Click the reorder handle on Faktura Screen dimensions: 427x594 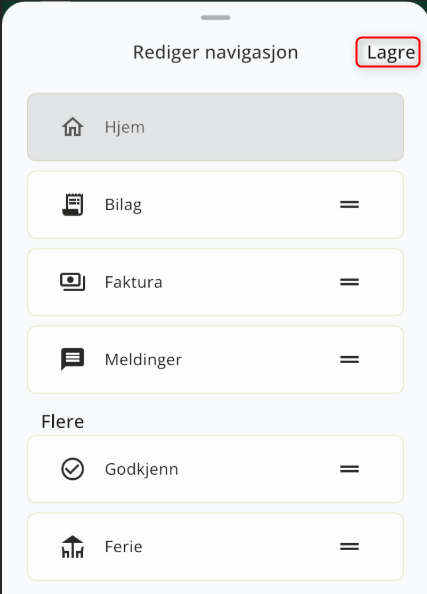tap(349, 282)
